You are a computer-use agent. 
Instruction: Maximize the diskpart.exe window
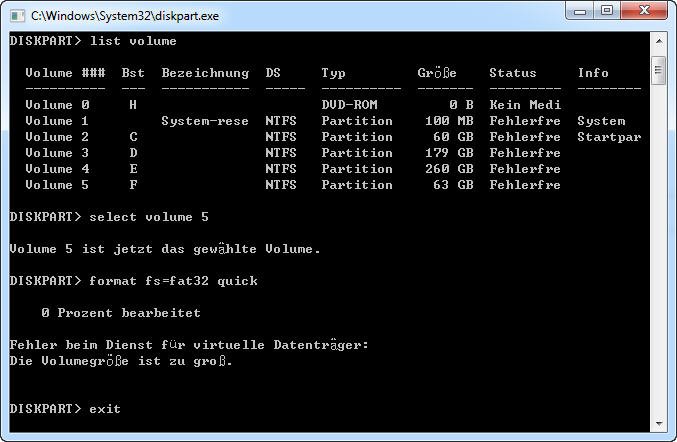click(x=606, y=11)
